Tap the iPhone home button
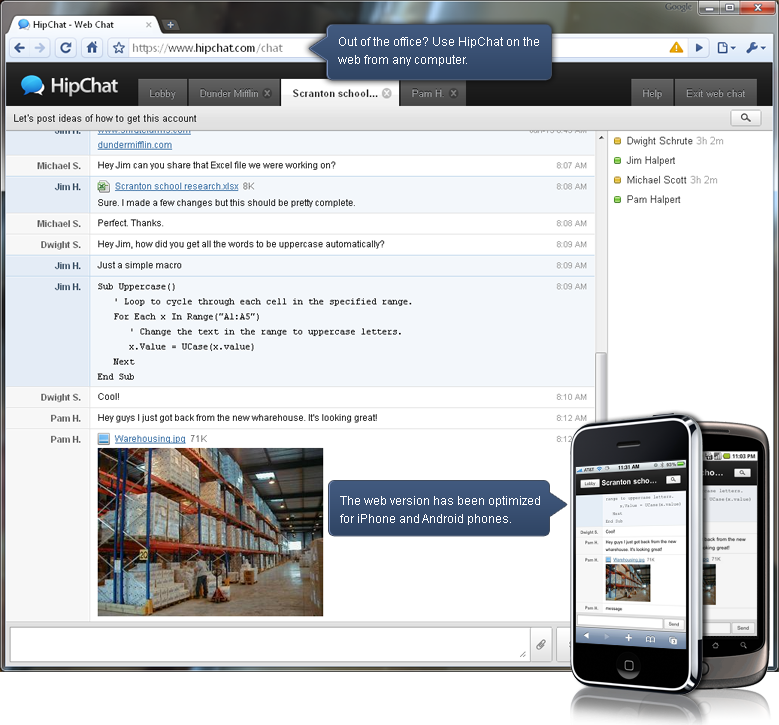The height and width of the screenshot is (725, 779). pyautogui.click(x=628, y=664)
